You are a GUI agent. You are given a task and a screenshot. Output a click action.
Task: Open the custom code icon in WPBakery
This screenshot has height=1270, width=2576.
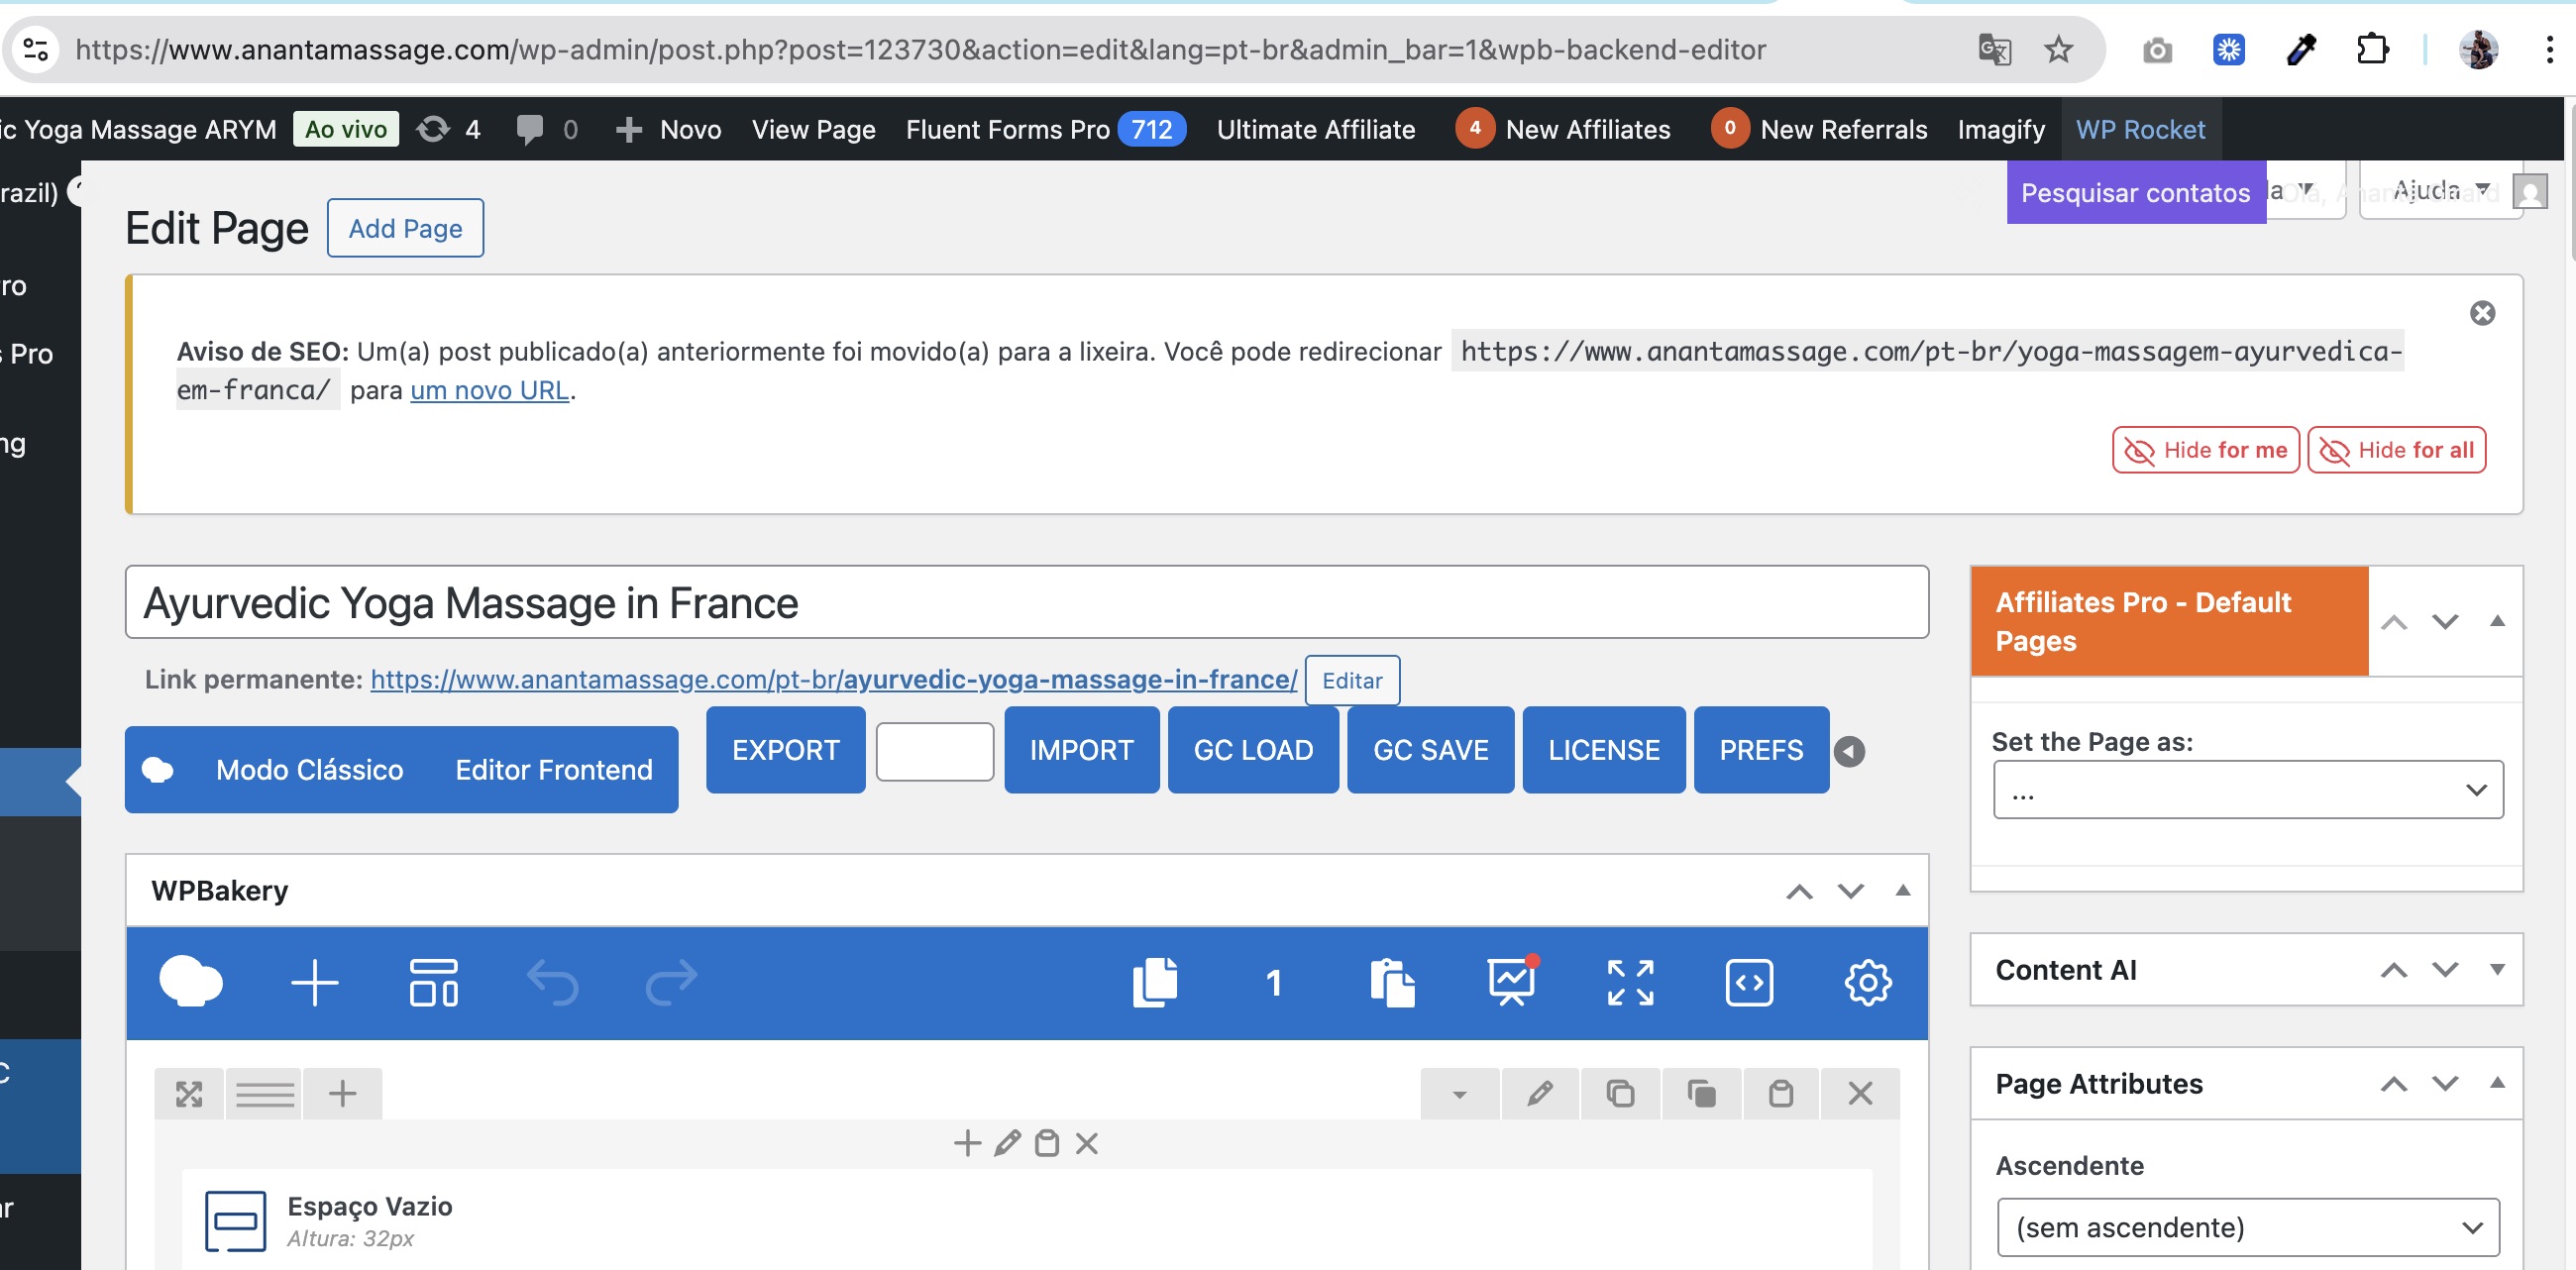tap(1749, 982)
